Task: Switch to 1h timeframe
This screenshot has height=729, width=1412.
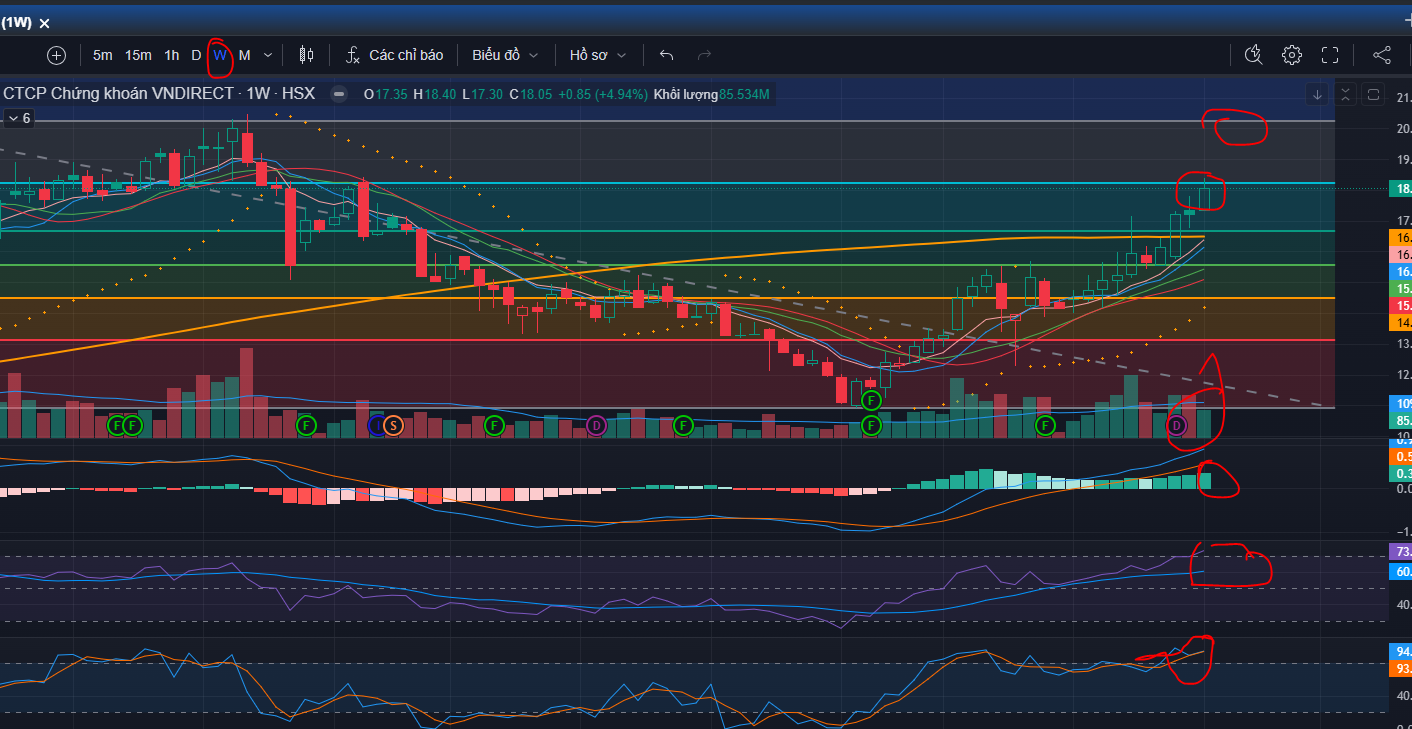Action: coord(172,55)
